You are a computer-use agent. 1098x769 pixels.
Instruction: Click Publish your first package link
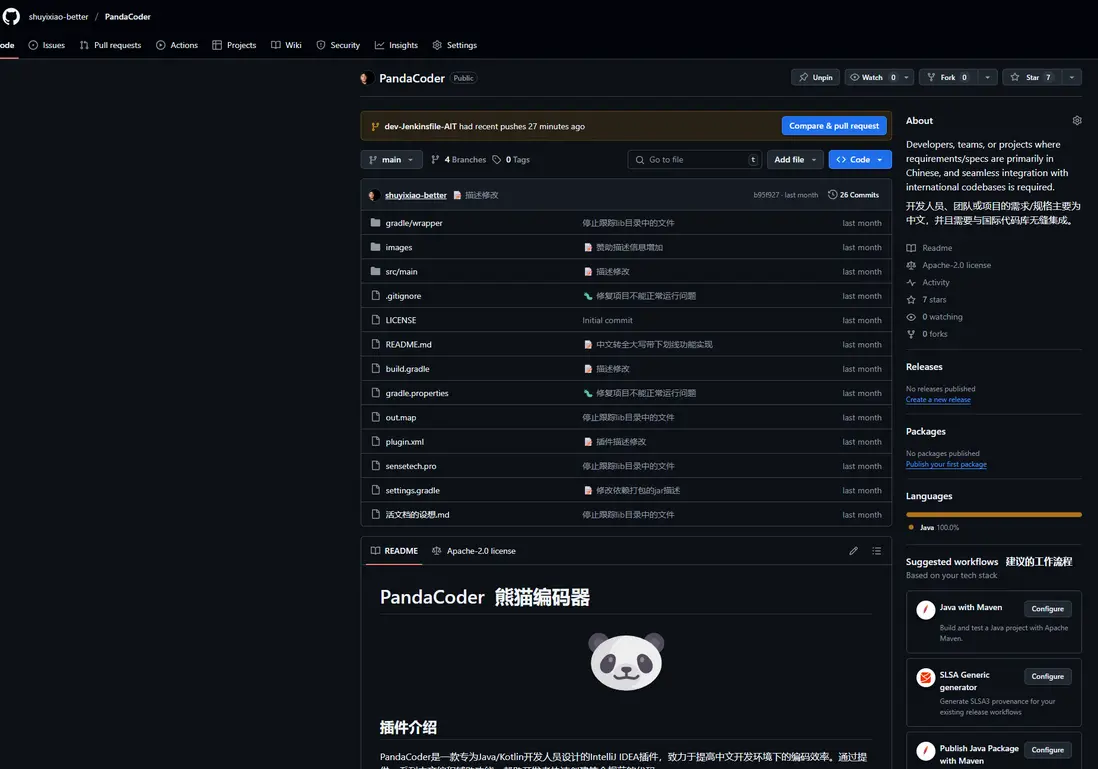tap(946, 464)
